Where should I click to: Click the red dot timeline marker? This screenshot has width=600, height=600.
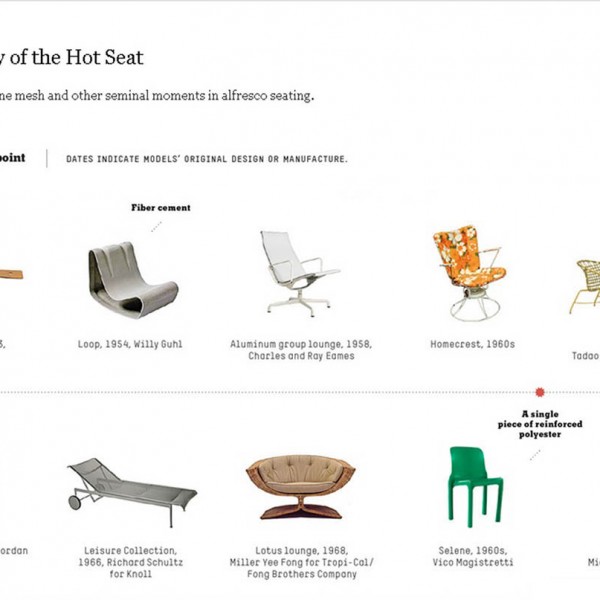540,392
